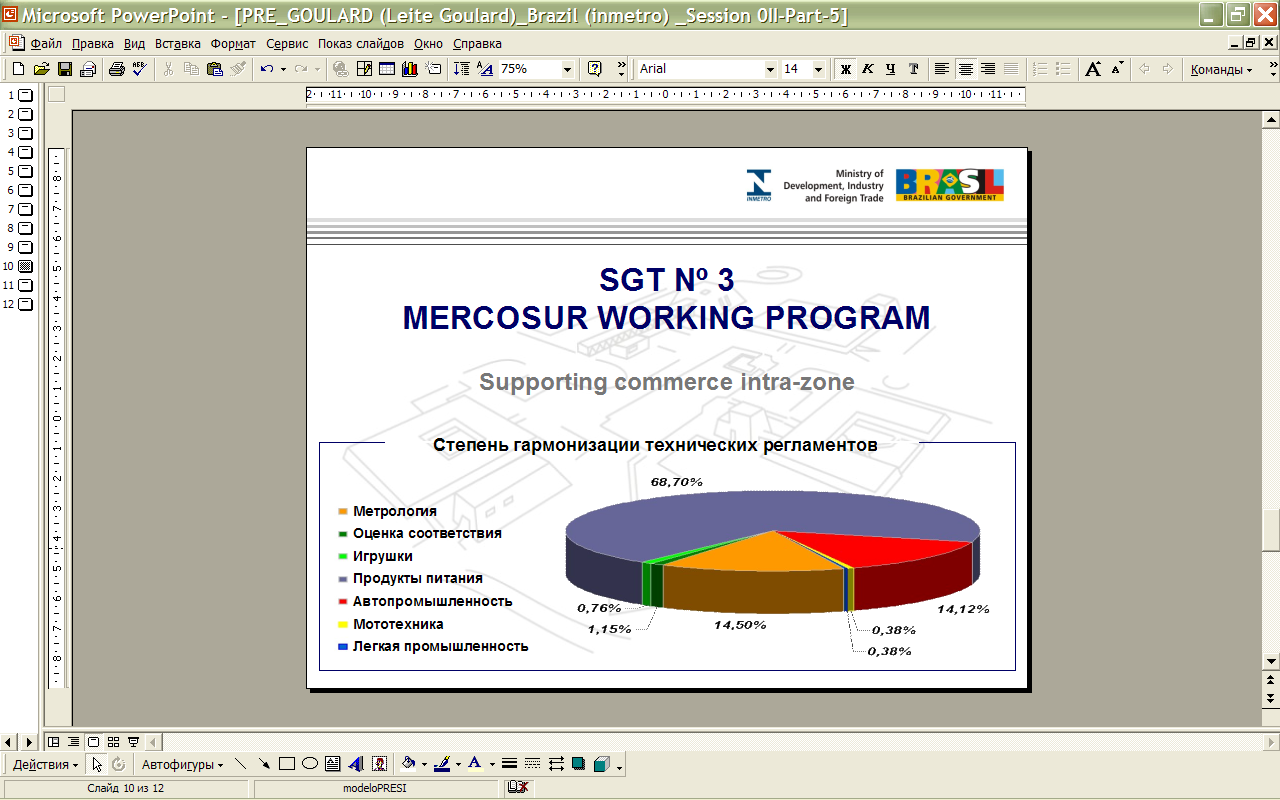Select slide 12 in the outline pane
The height and width of the screenshot is (800, 1280).
coord(25,304)
